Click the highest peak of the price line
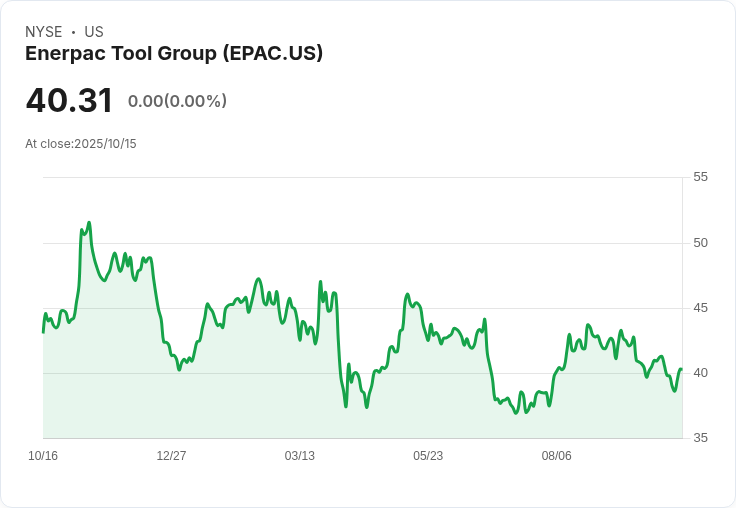The height and width of the screenshot is (508, 736). click(89, 223)
